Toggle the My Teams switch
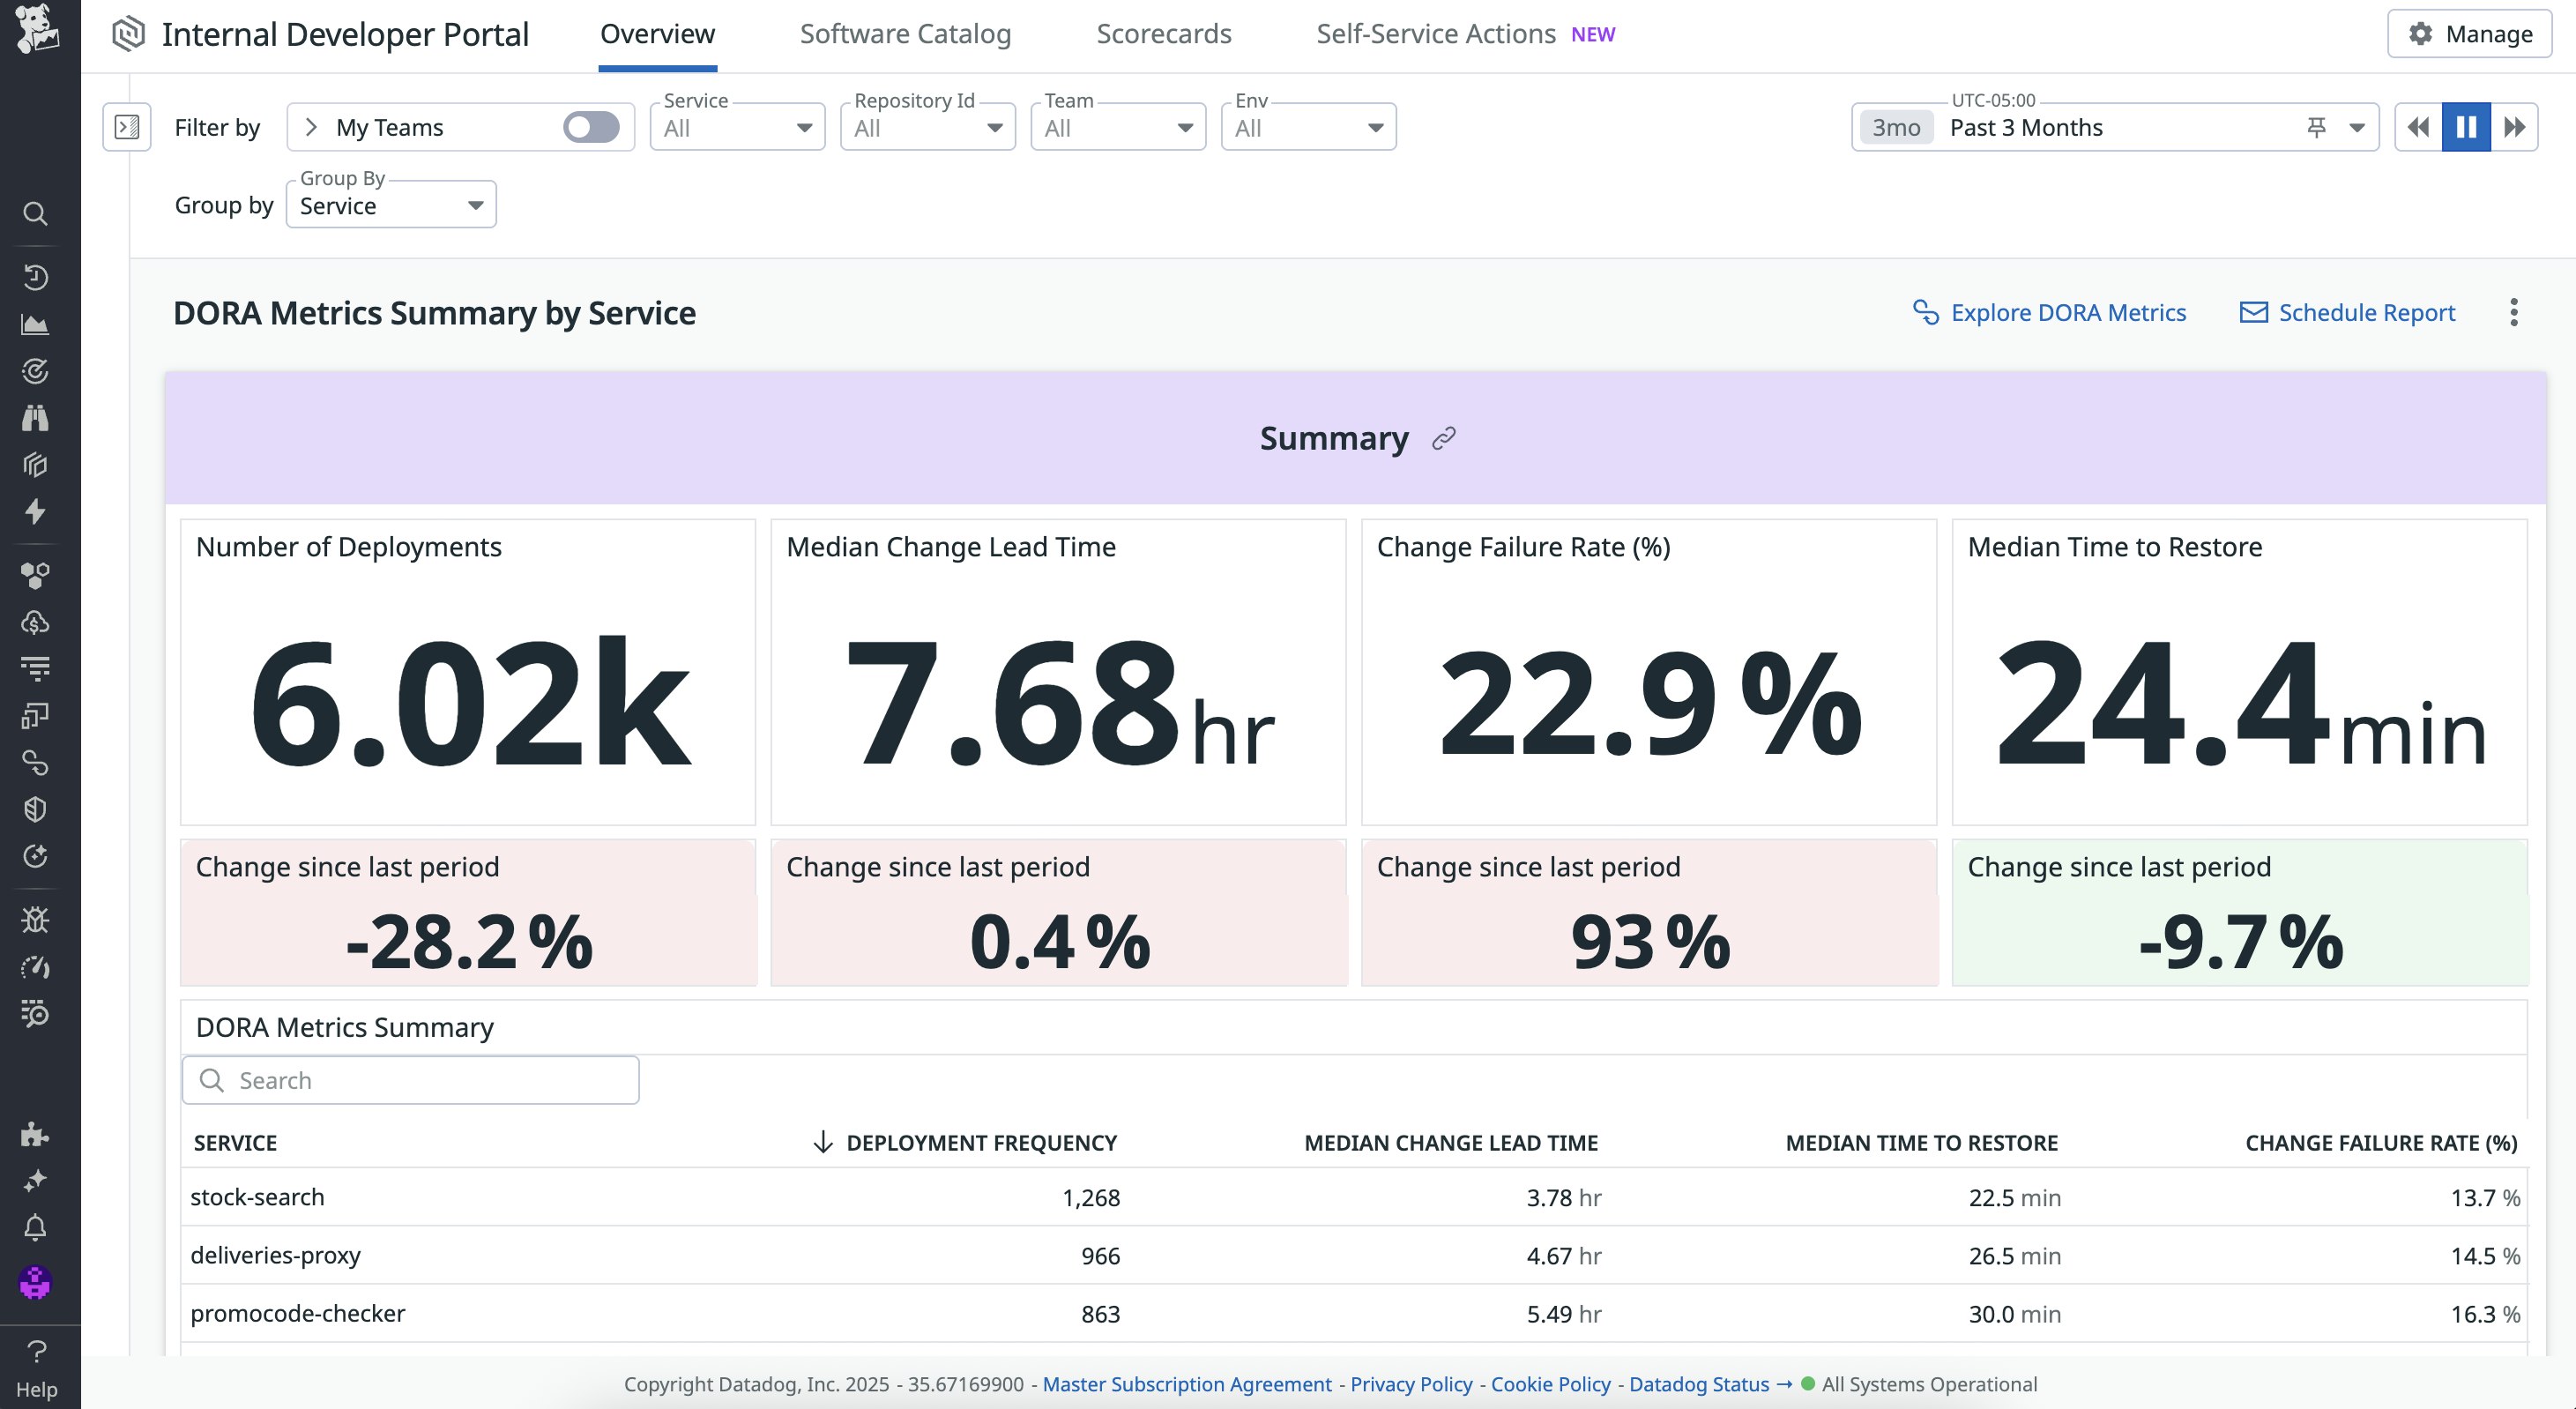 tap(590, 127)
